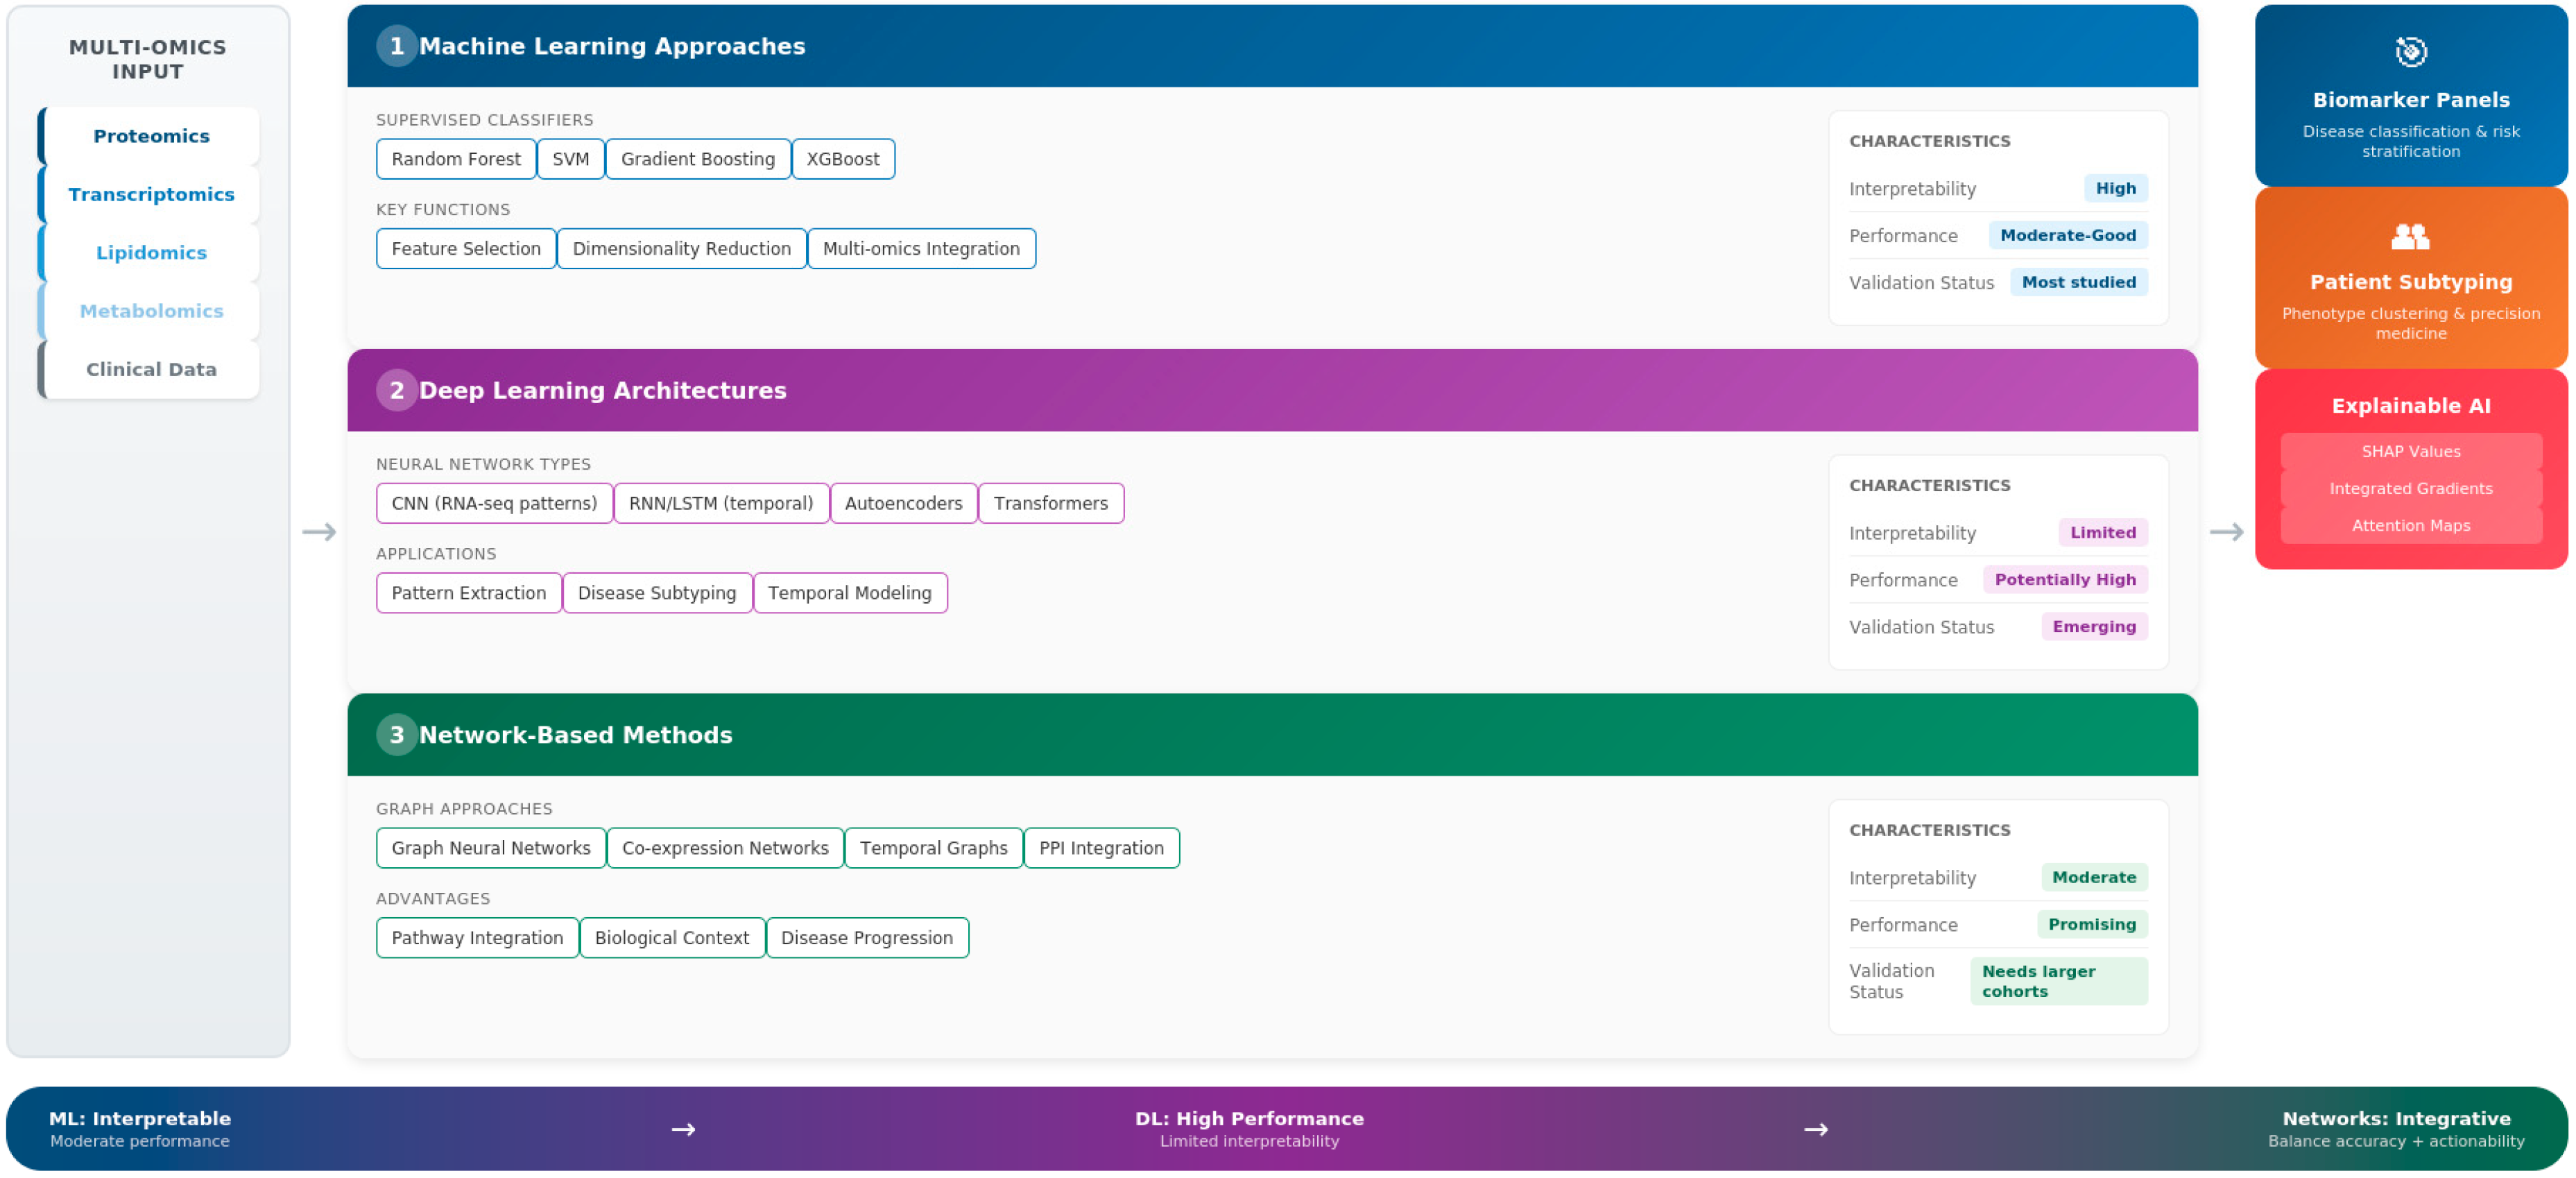The height and width of the screenshot is (1178, 2576).
Task: Click the SVM classifier tag
Action: 571,159
